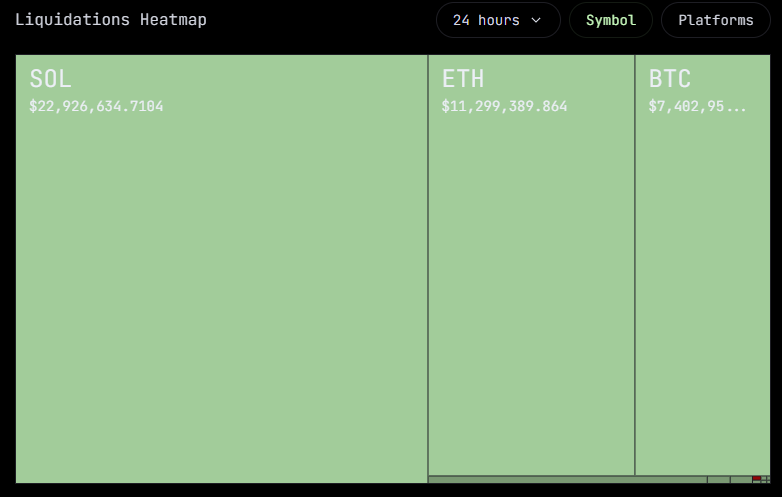Click the ETH liquidation tile
Image resolution: width=782 pixels, height=497 pixels.
coord(531,265)
